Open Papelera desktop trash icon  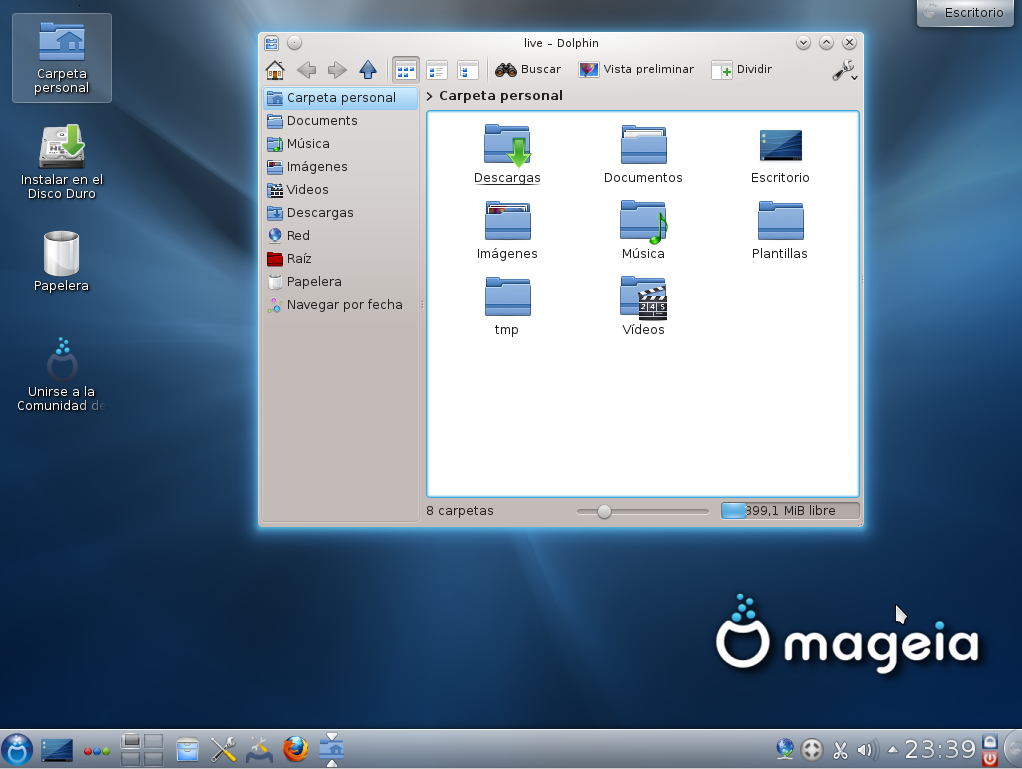click(x=61, y=261)
